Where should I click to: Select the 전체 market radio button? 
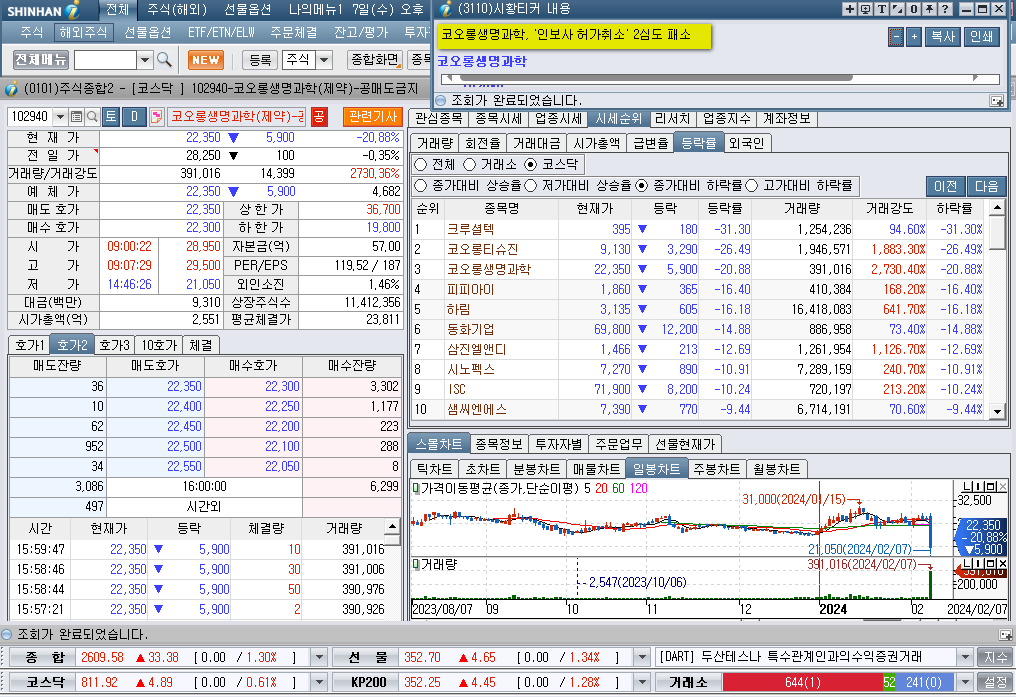(421, 165)
